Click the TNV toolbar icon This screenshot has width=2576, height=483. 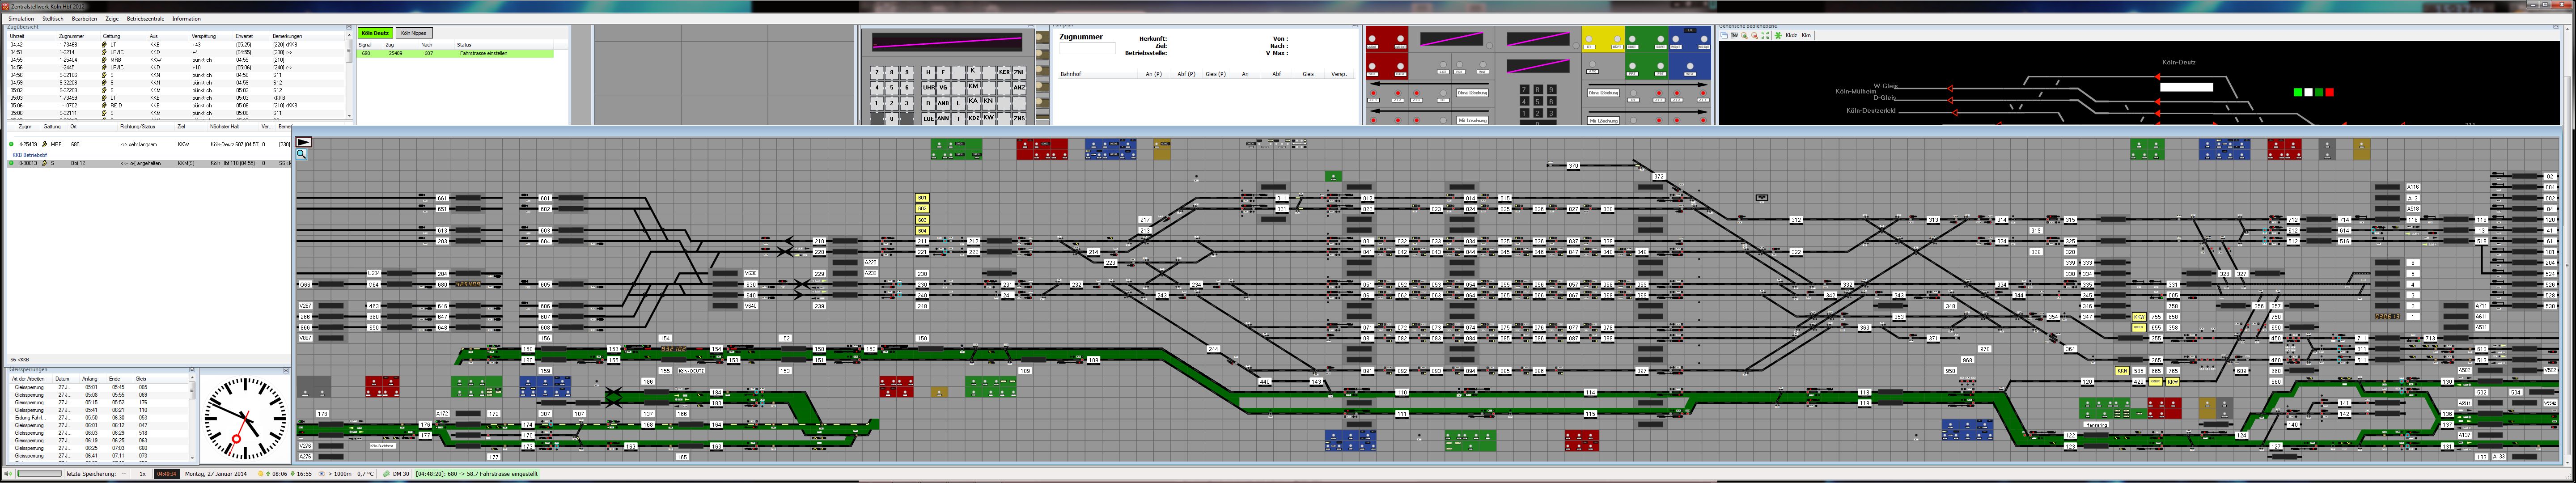click(1734, 36)
